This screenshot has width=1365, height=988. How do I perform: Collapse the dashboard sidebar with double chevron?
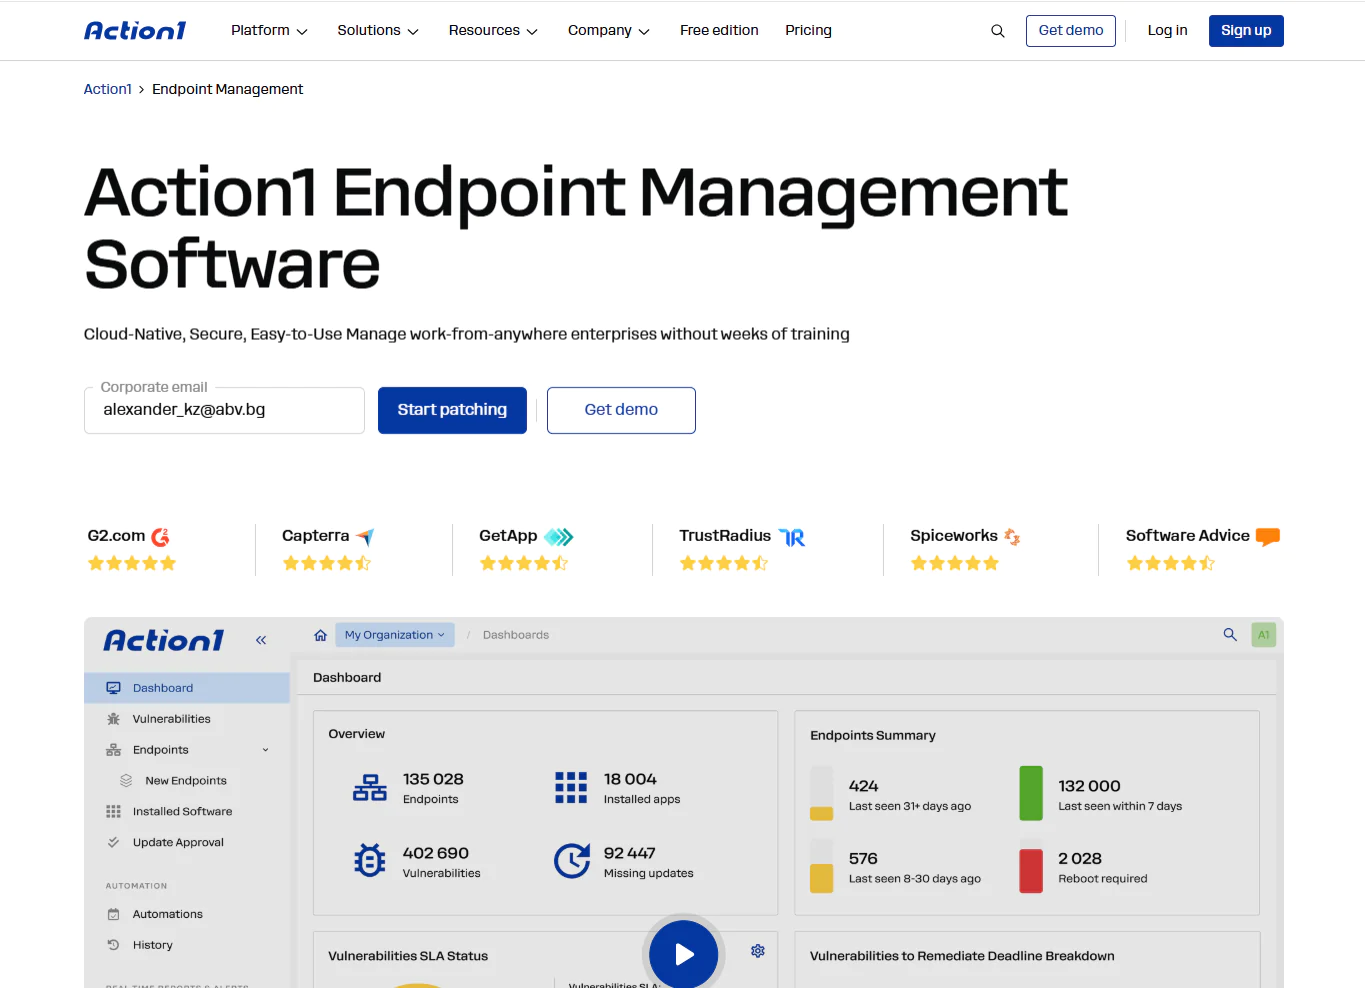point(261,640)
